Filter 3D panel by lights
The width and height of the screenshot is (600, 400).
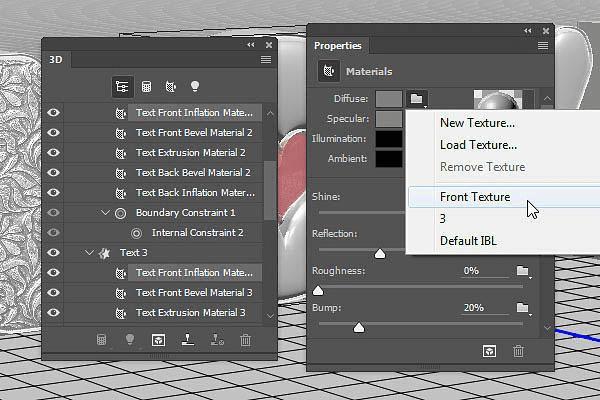coord(195,87)
